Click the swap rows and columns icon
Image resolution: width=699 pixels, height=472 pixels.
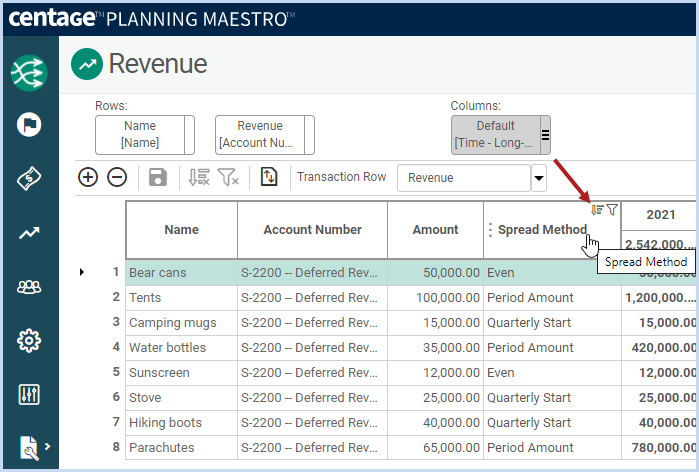[269, 177]
